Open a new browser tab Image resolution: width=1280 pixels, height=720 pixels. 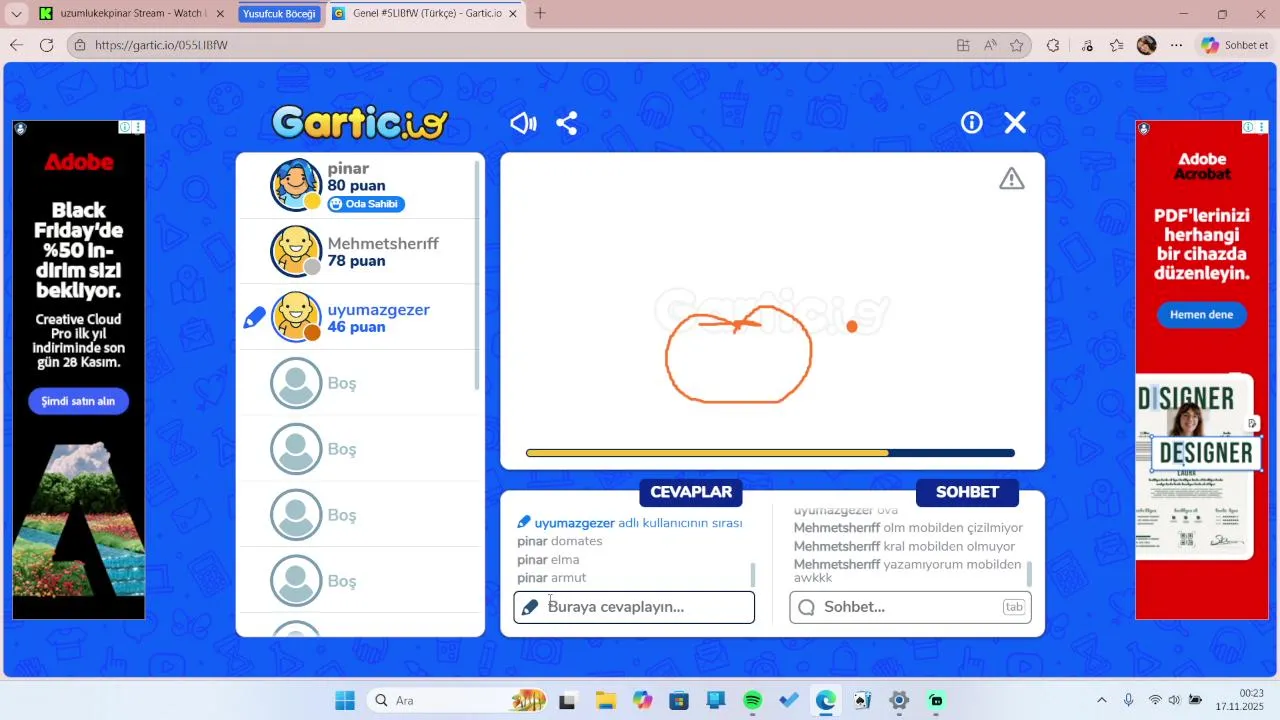coord(540,14)
